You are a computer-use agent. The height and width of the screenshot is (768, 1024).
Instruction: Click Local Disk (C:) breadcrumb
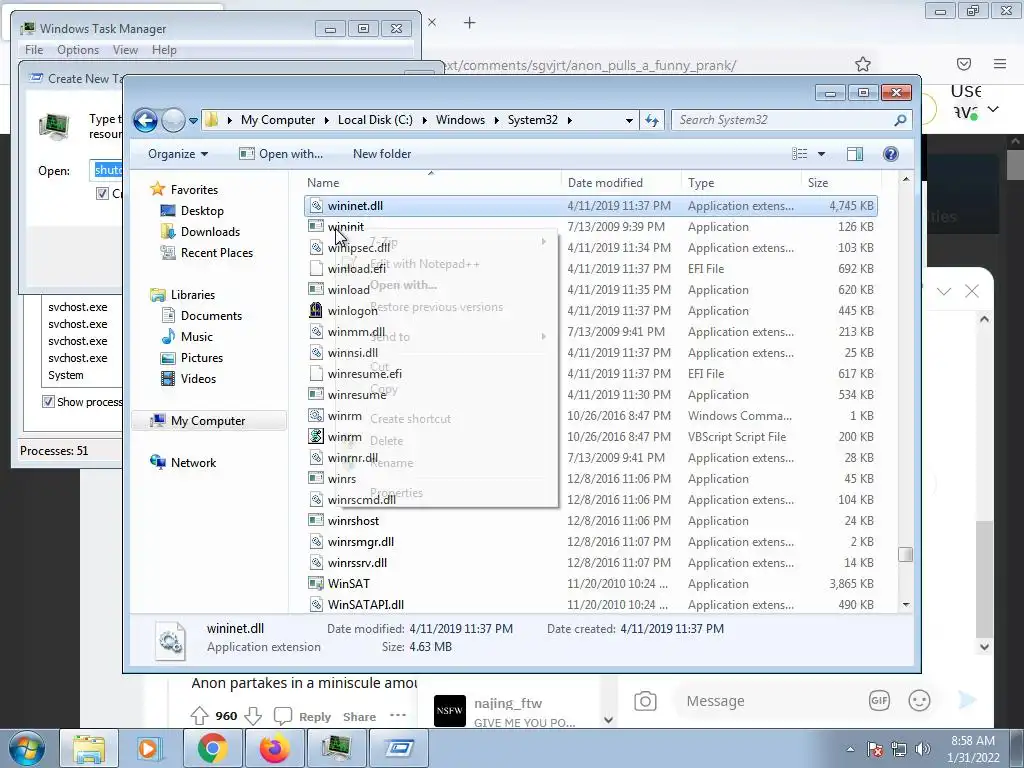click(376, 120)
